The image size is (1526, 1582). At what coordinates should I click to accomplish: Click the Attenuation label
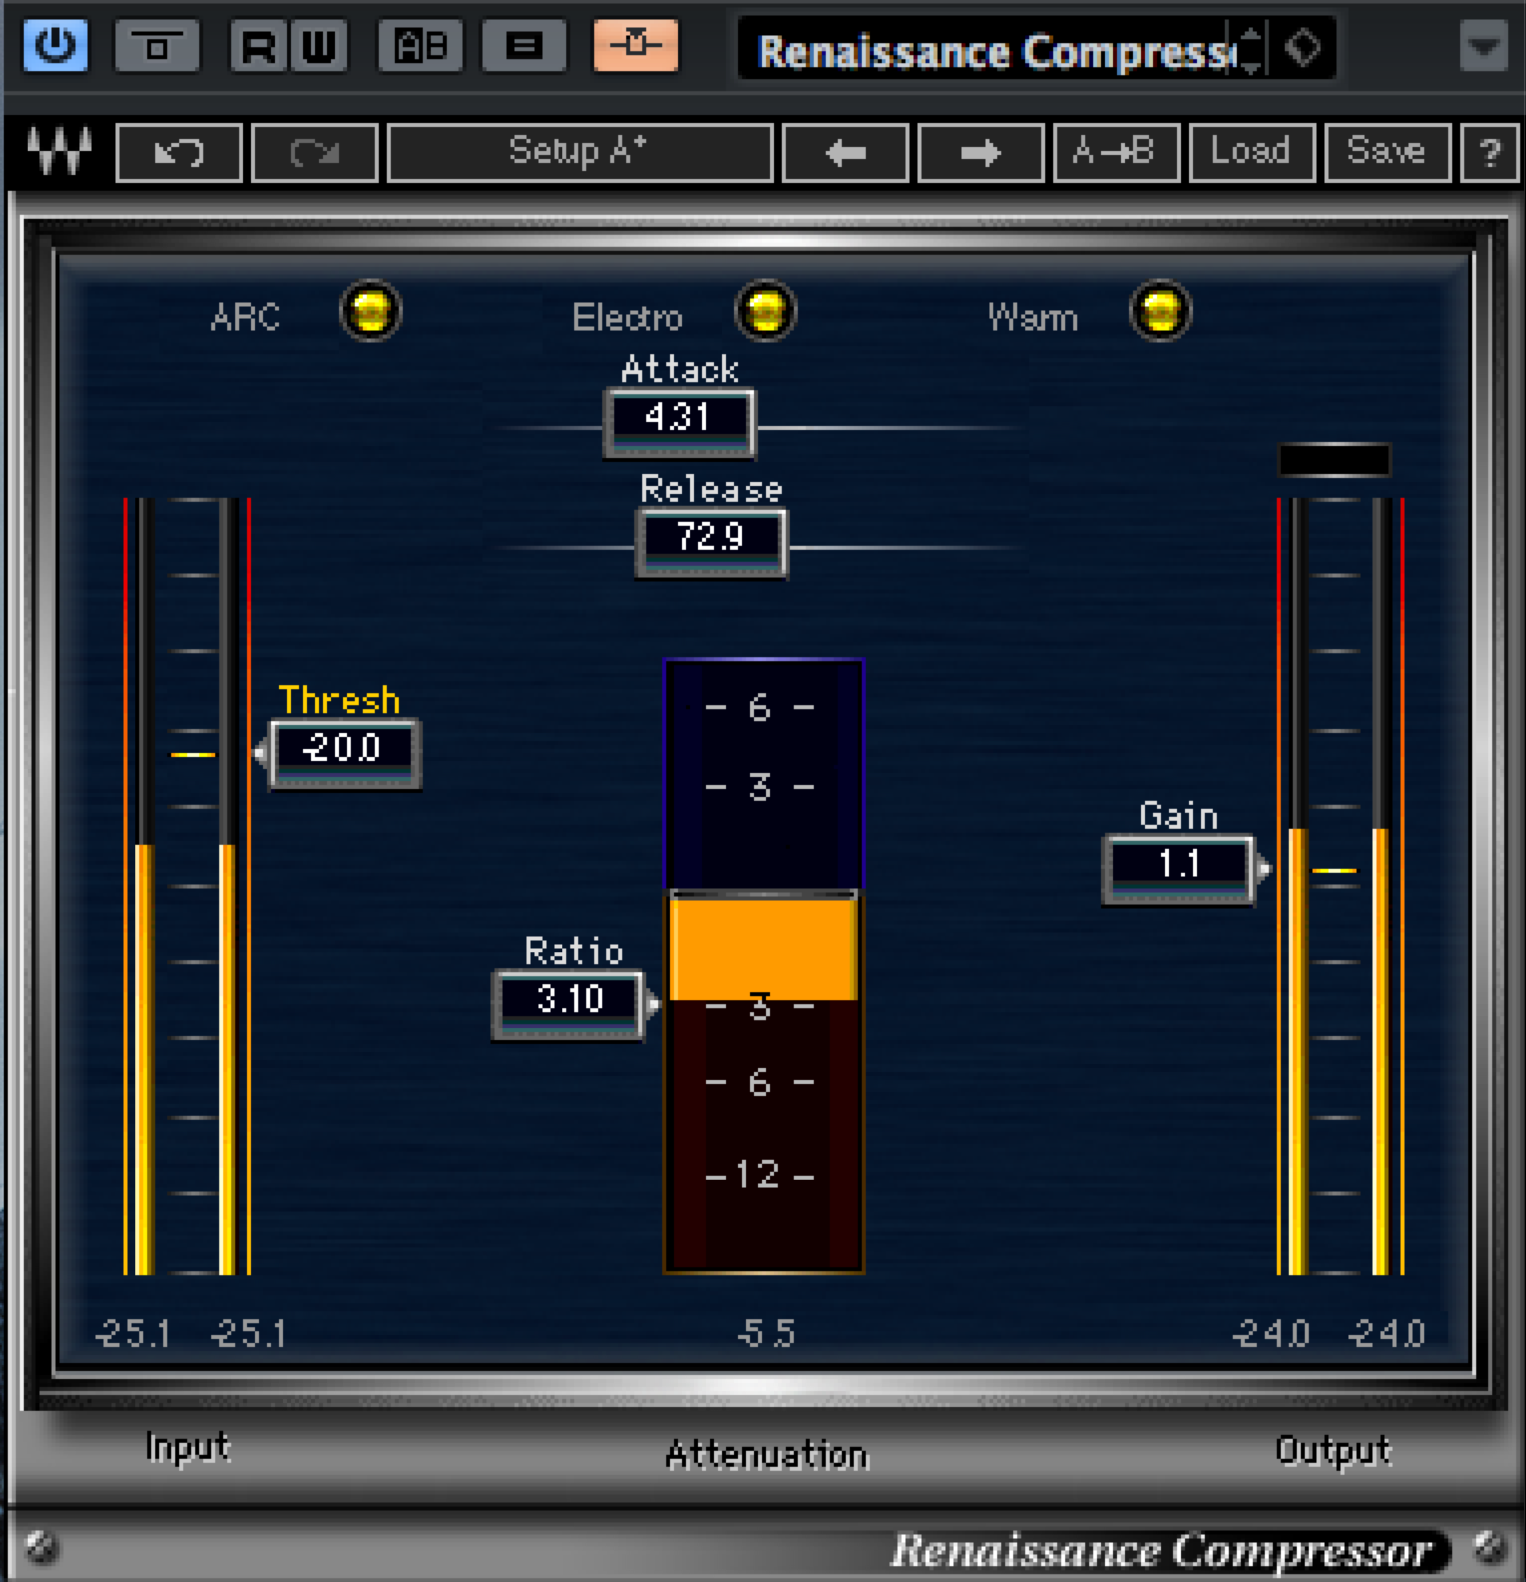[x=767, y=1454]
